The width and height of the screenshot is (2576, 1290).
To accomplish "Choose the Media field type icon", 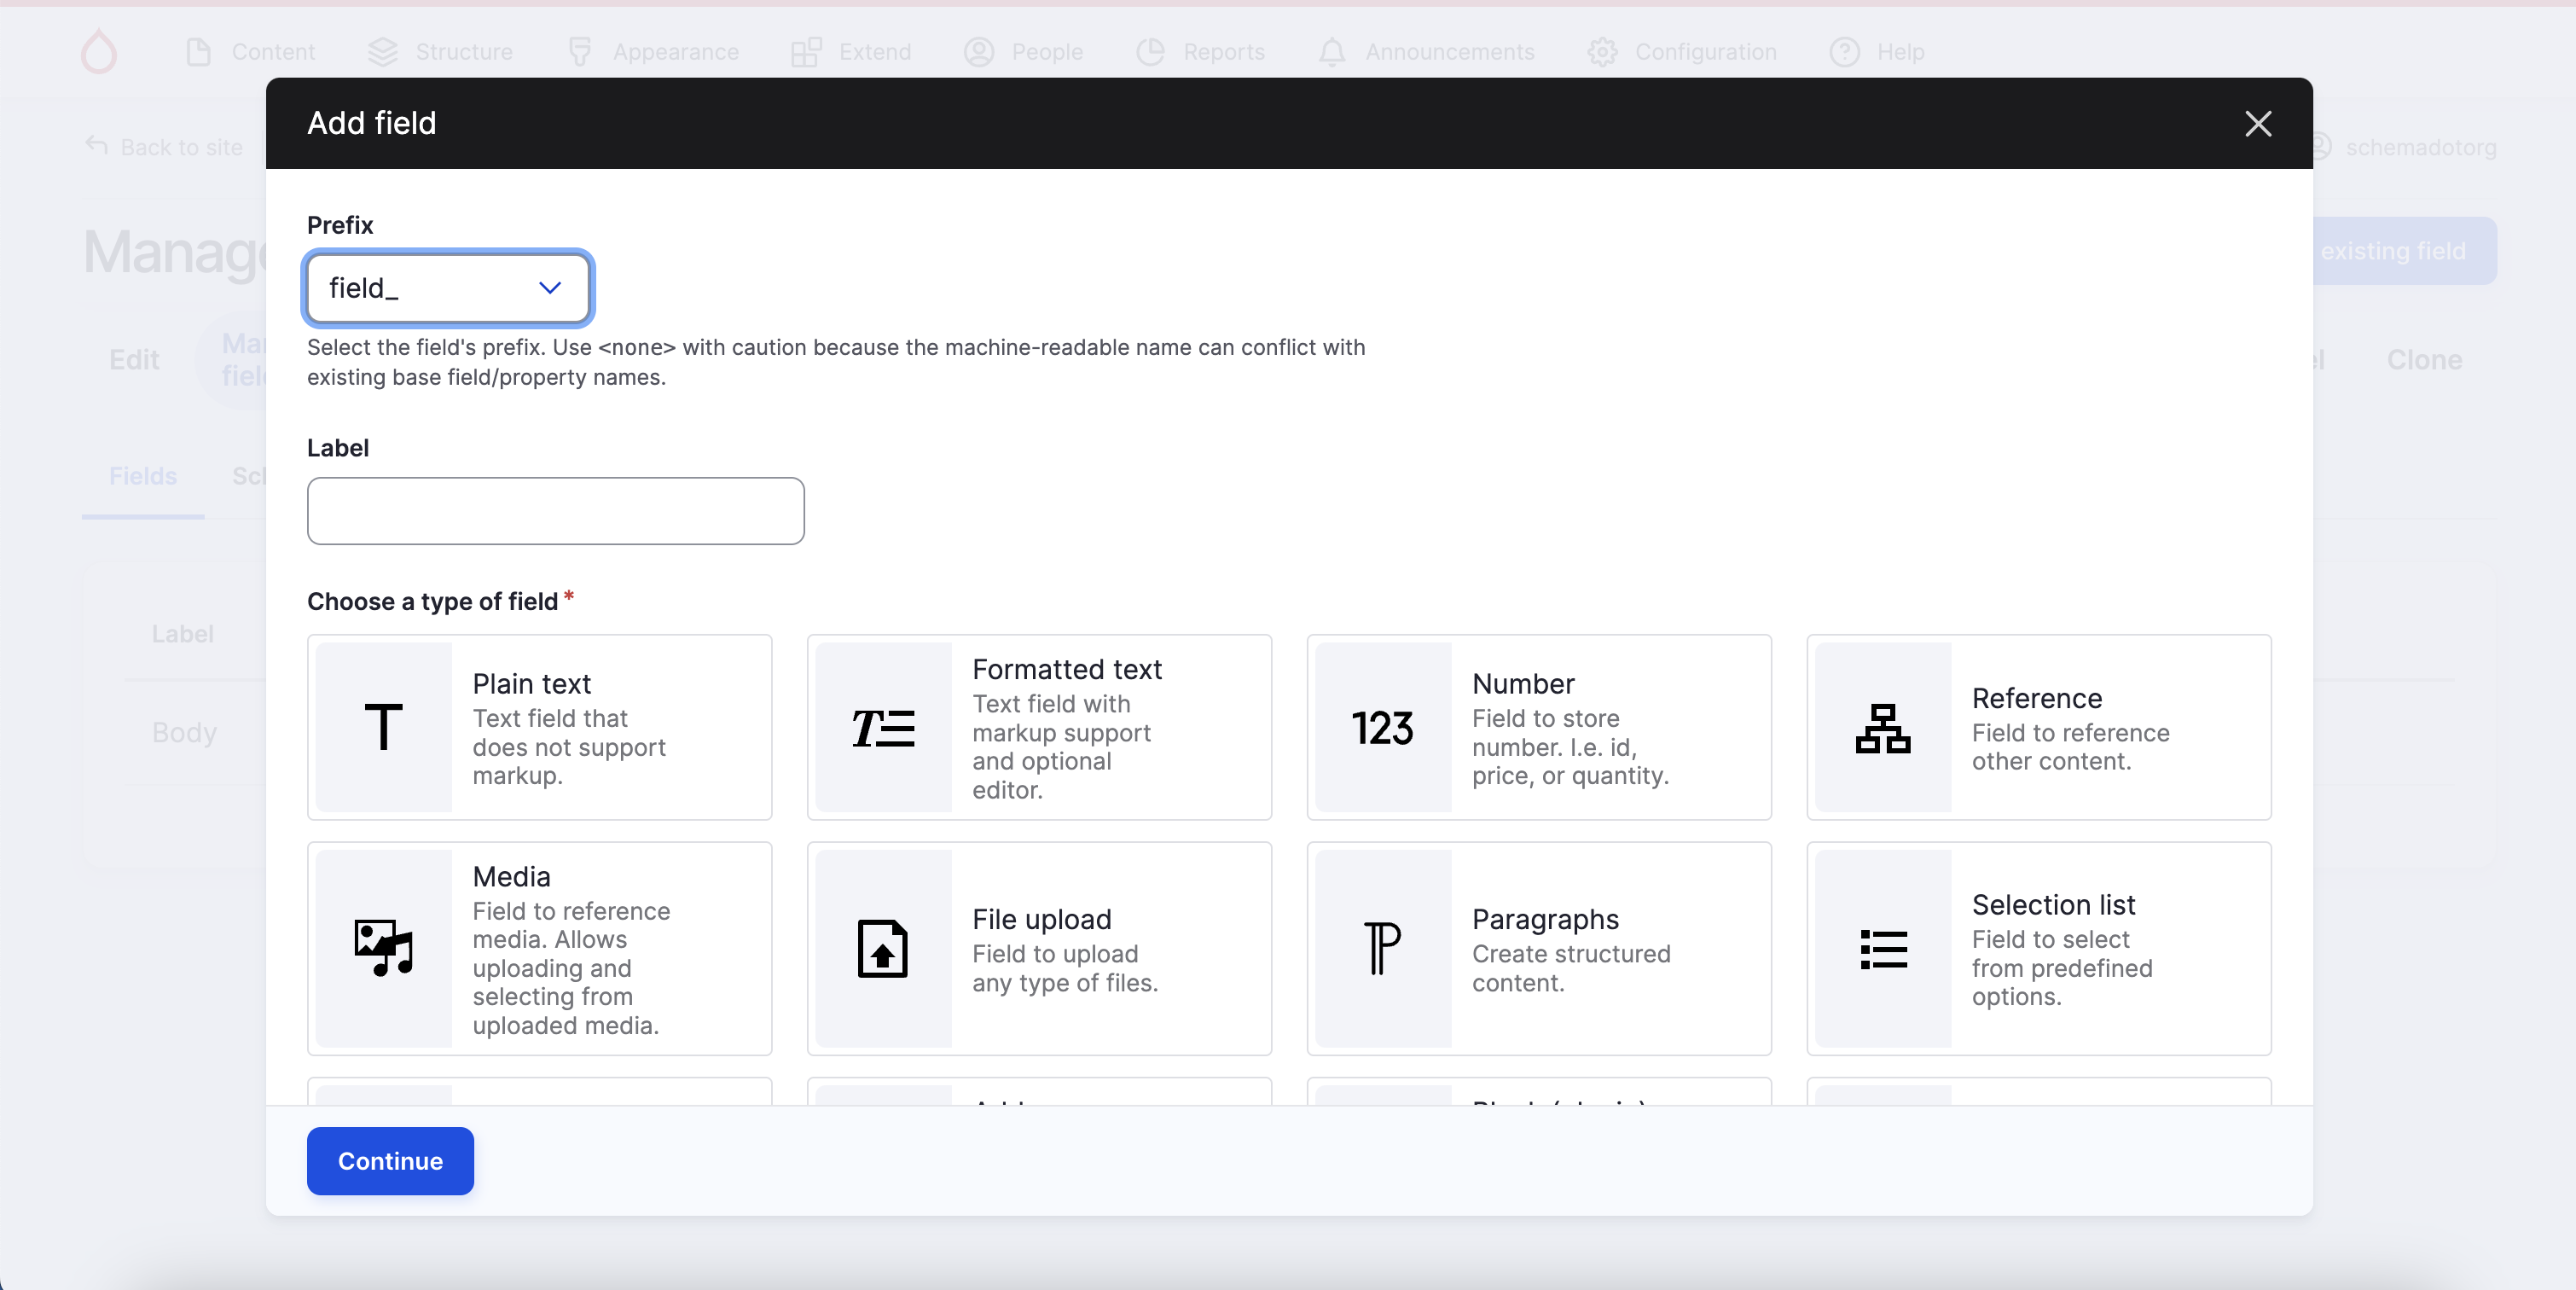I will point(383,948).
